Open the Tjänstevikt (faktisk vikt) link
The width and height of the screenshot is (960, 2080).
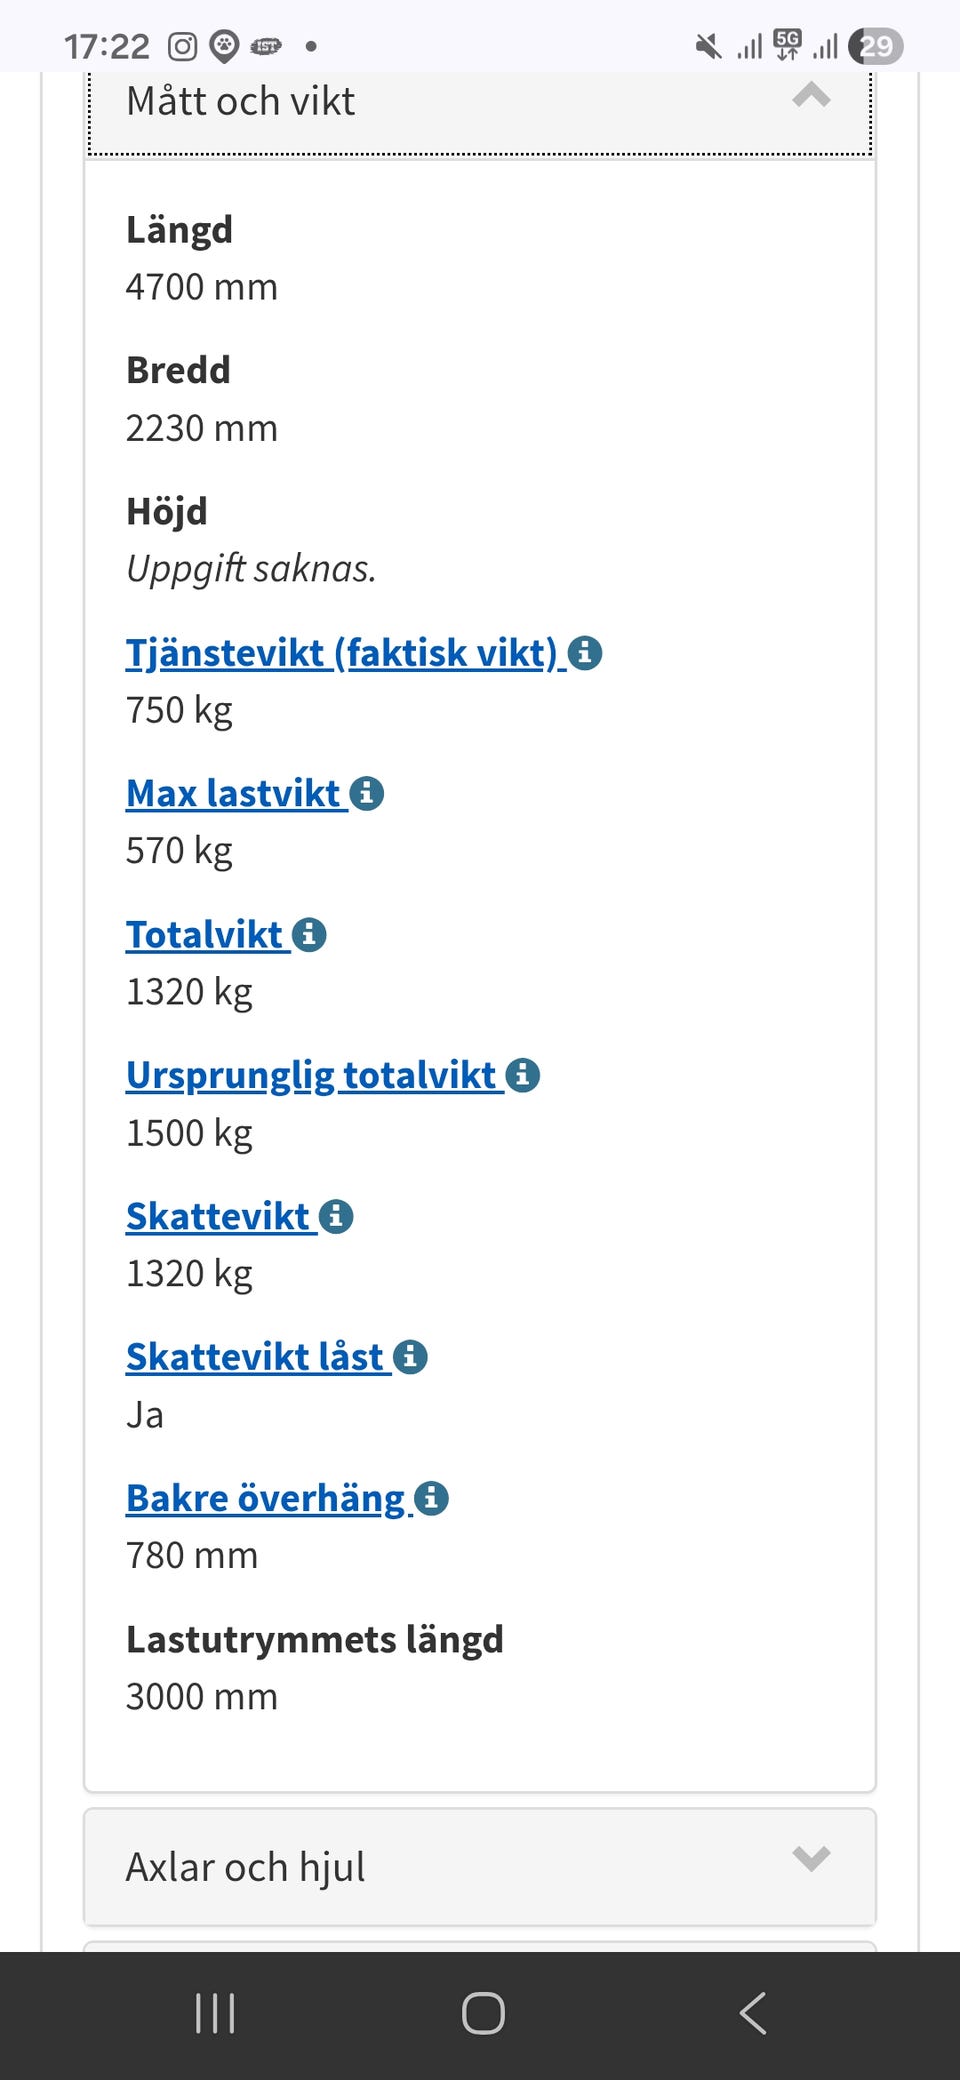(x=341, y=653)
